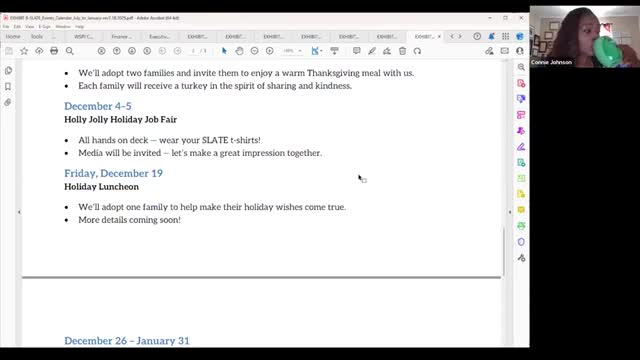The width and height of the screenshot is (640, 360).
Task: Switch to the Home tab
Action: click(13, 37)
